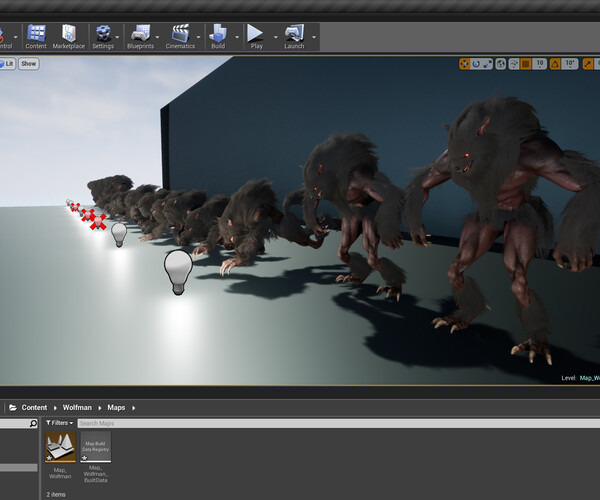Toggle scale snapping icon
This screenshot has height=500, width=600.
[x=587, y=64]
